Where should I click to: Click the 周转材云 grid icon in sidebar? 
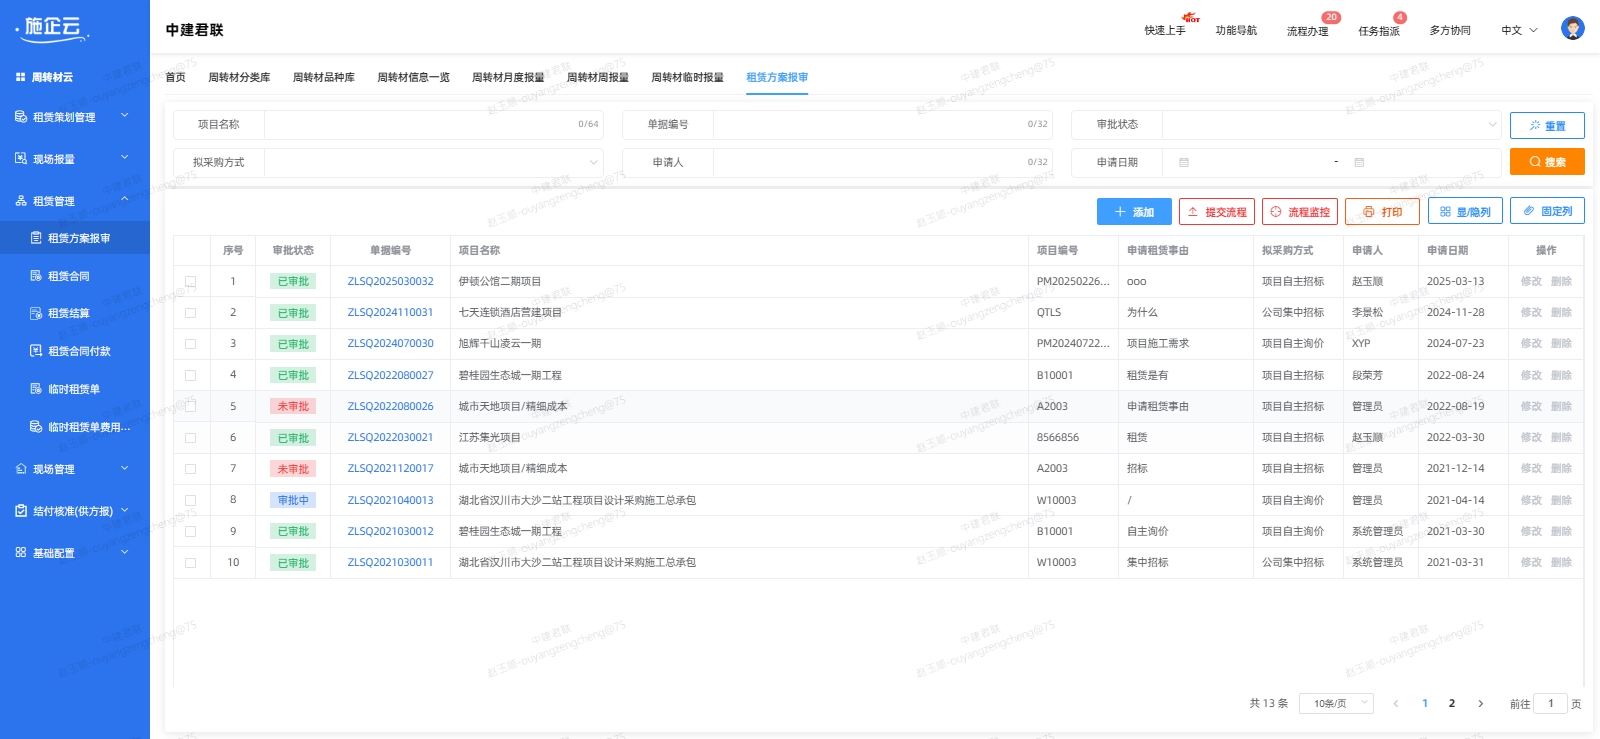click(20, 77)
